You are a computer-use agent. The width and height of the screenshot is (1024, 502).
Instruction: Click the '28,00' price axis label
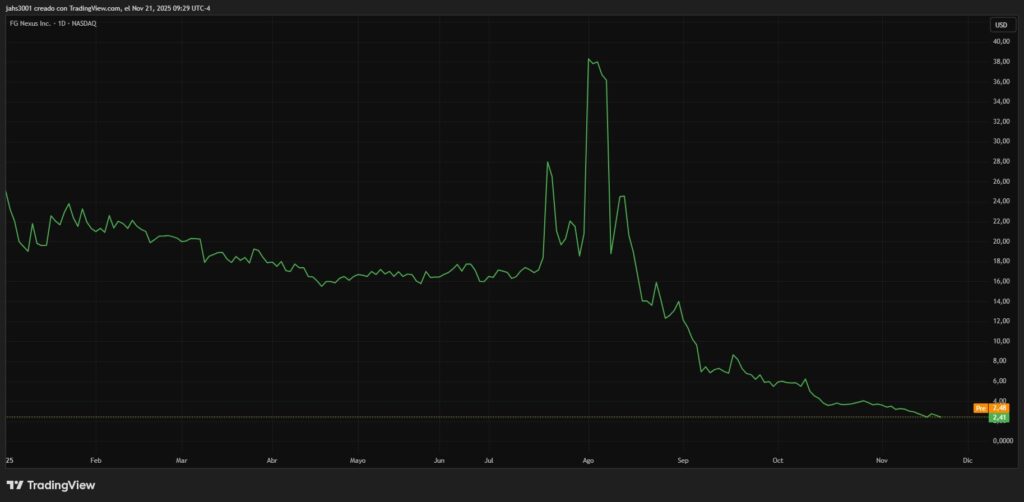(1001, 161)
